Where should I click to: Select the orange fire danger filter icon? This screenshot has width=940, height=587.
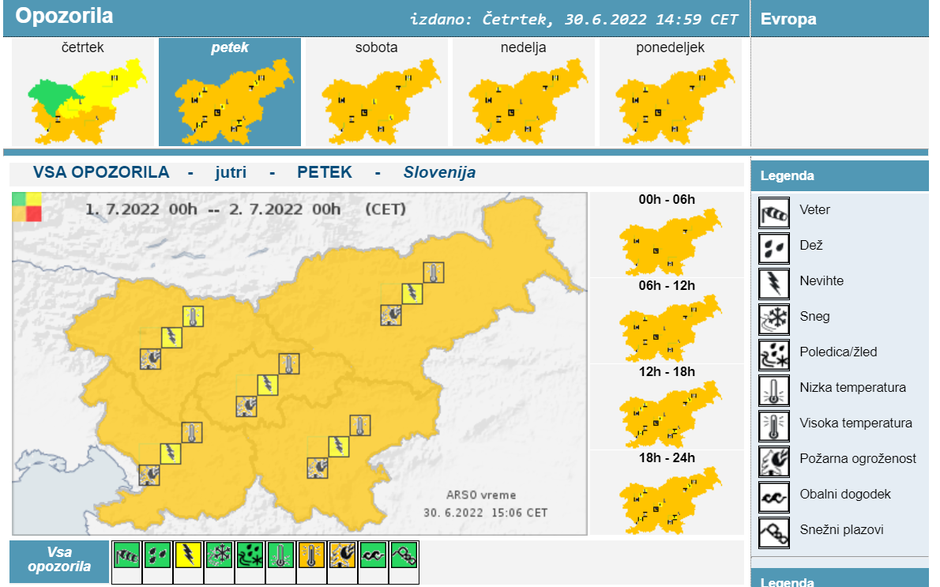click(342, 555)
